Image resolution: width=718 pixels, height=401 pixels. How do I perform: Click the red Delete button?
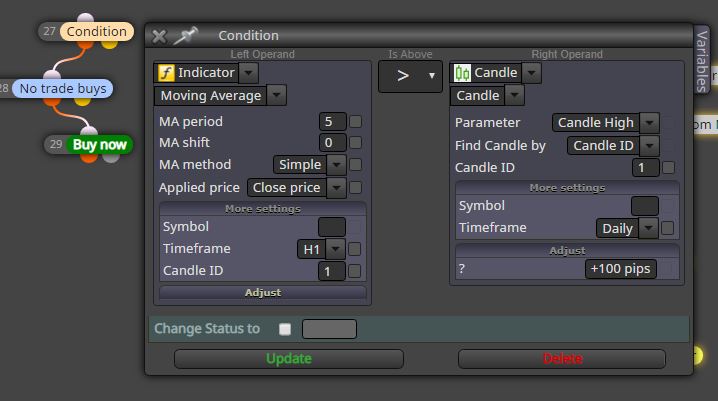tap(562, 358)
